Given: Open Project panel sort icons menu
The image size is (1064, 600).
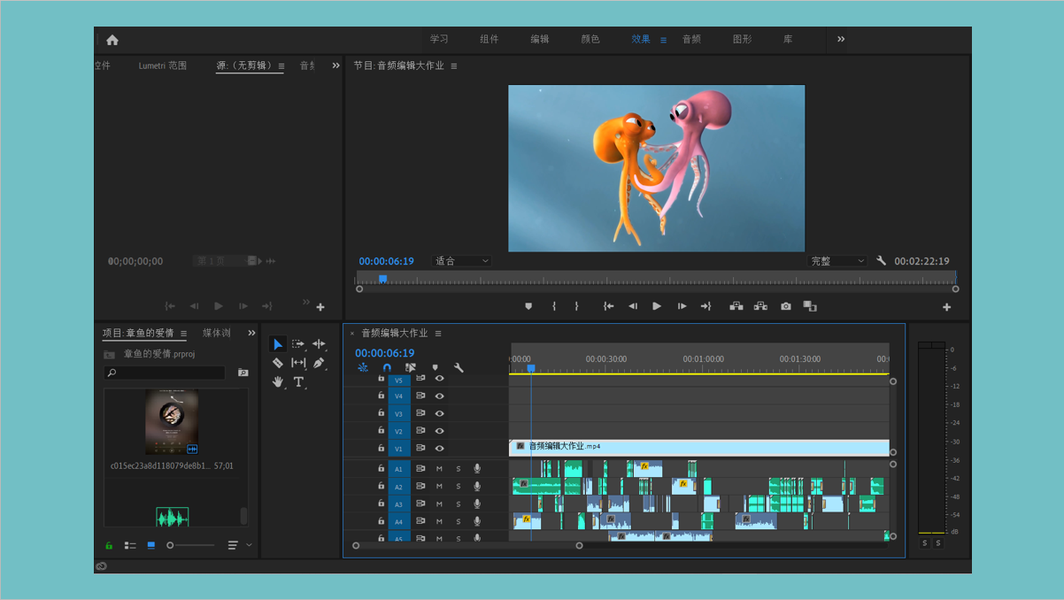Looking at the screenshot, I should [x=233, y=545].
